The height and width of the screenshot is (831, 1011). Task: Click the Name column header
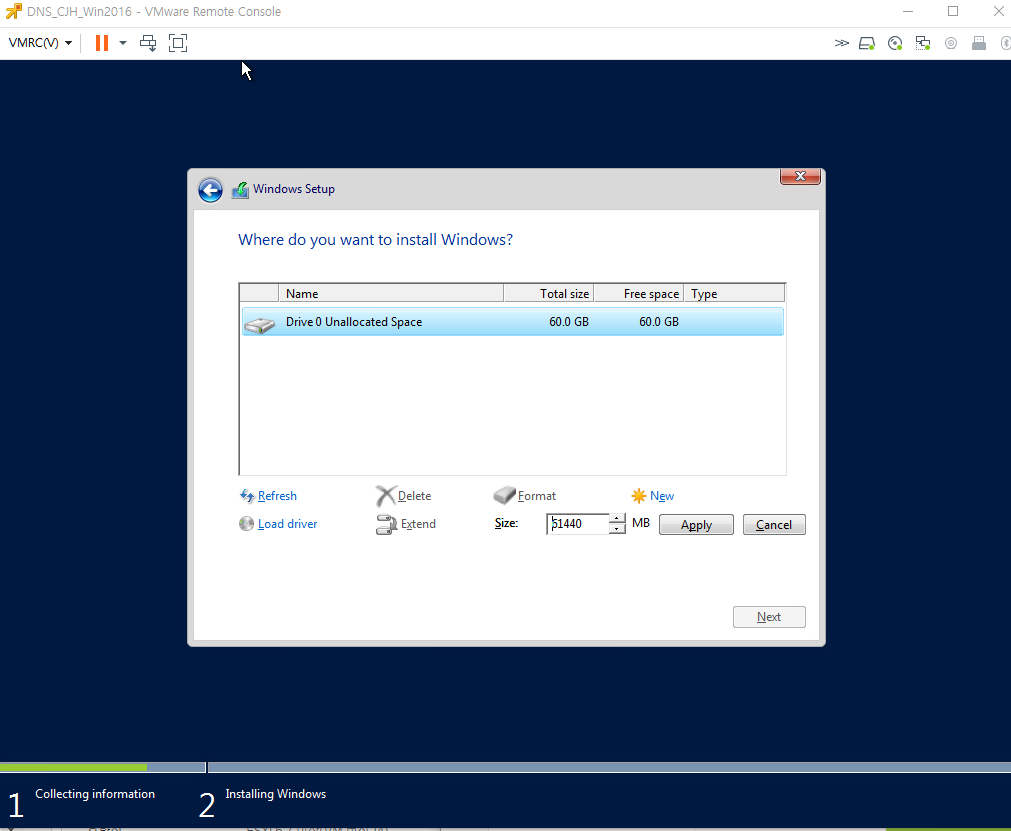(391, 293)
